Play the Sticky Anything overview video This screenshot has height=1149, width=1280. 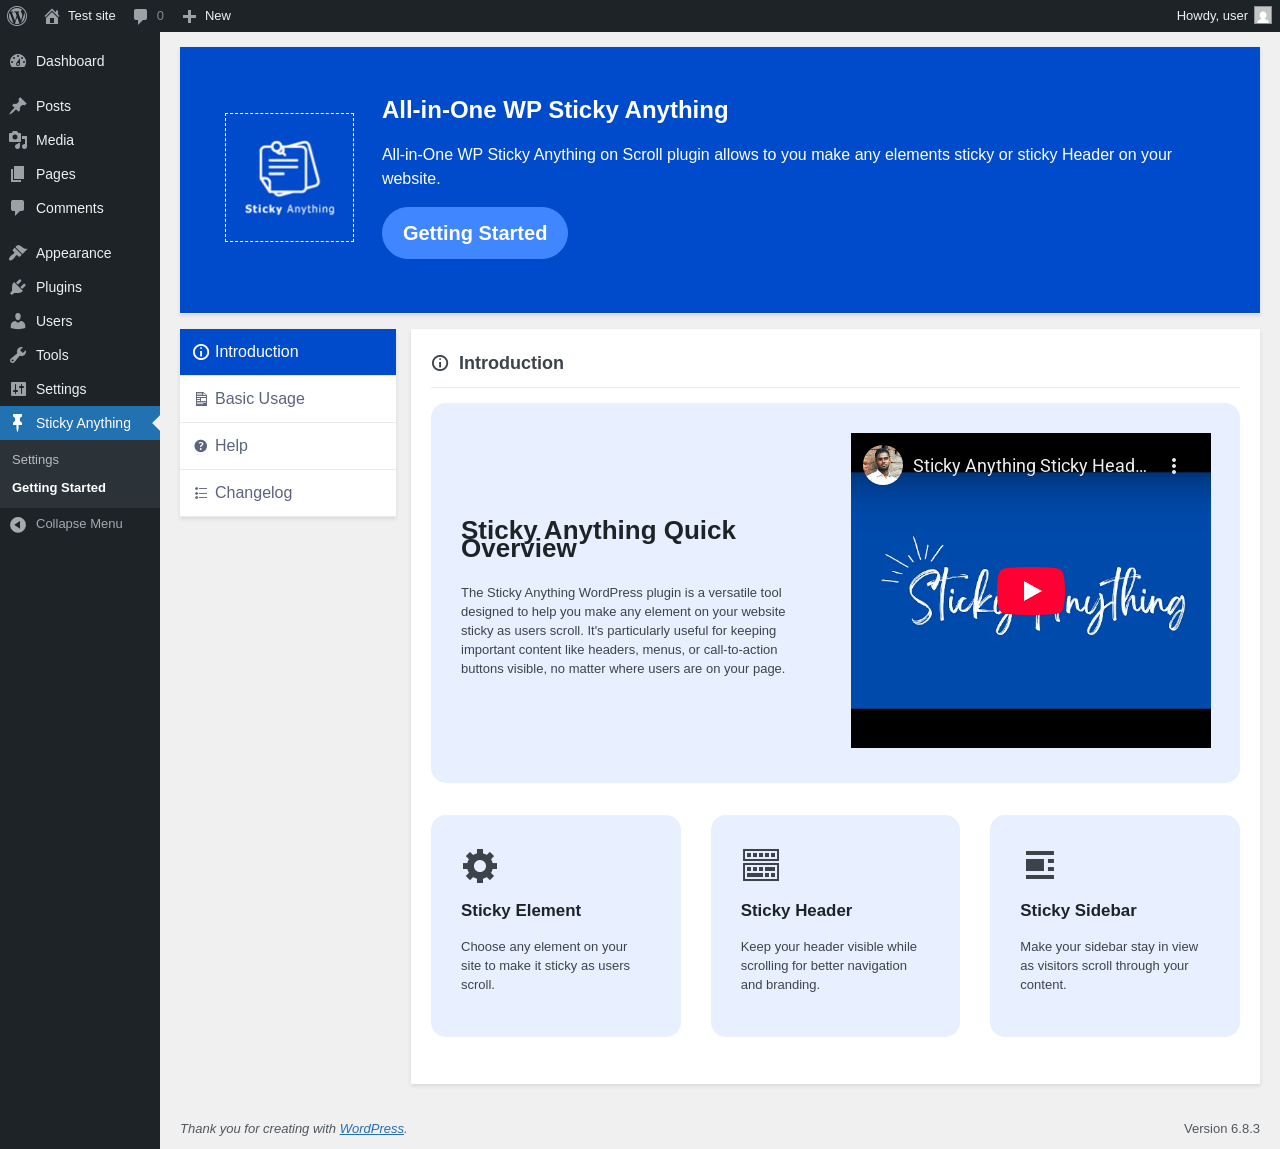tap(1031, 591)
